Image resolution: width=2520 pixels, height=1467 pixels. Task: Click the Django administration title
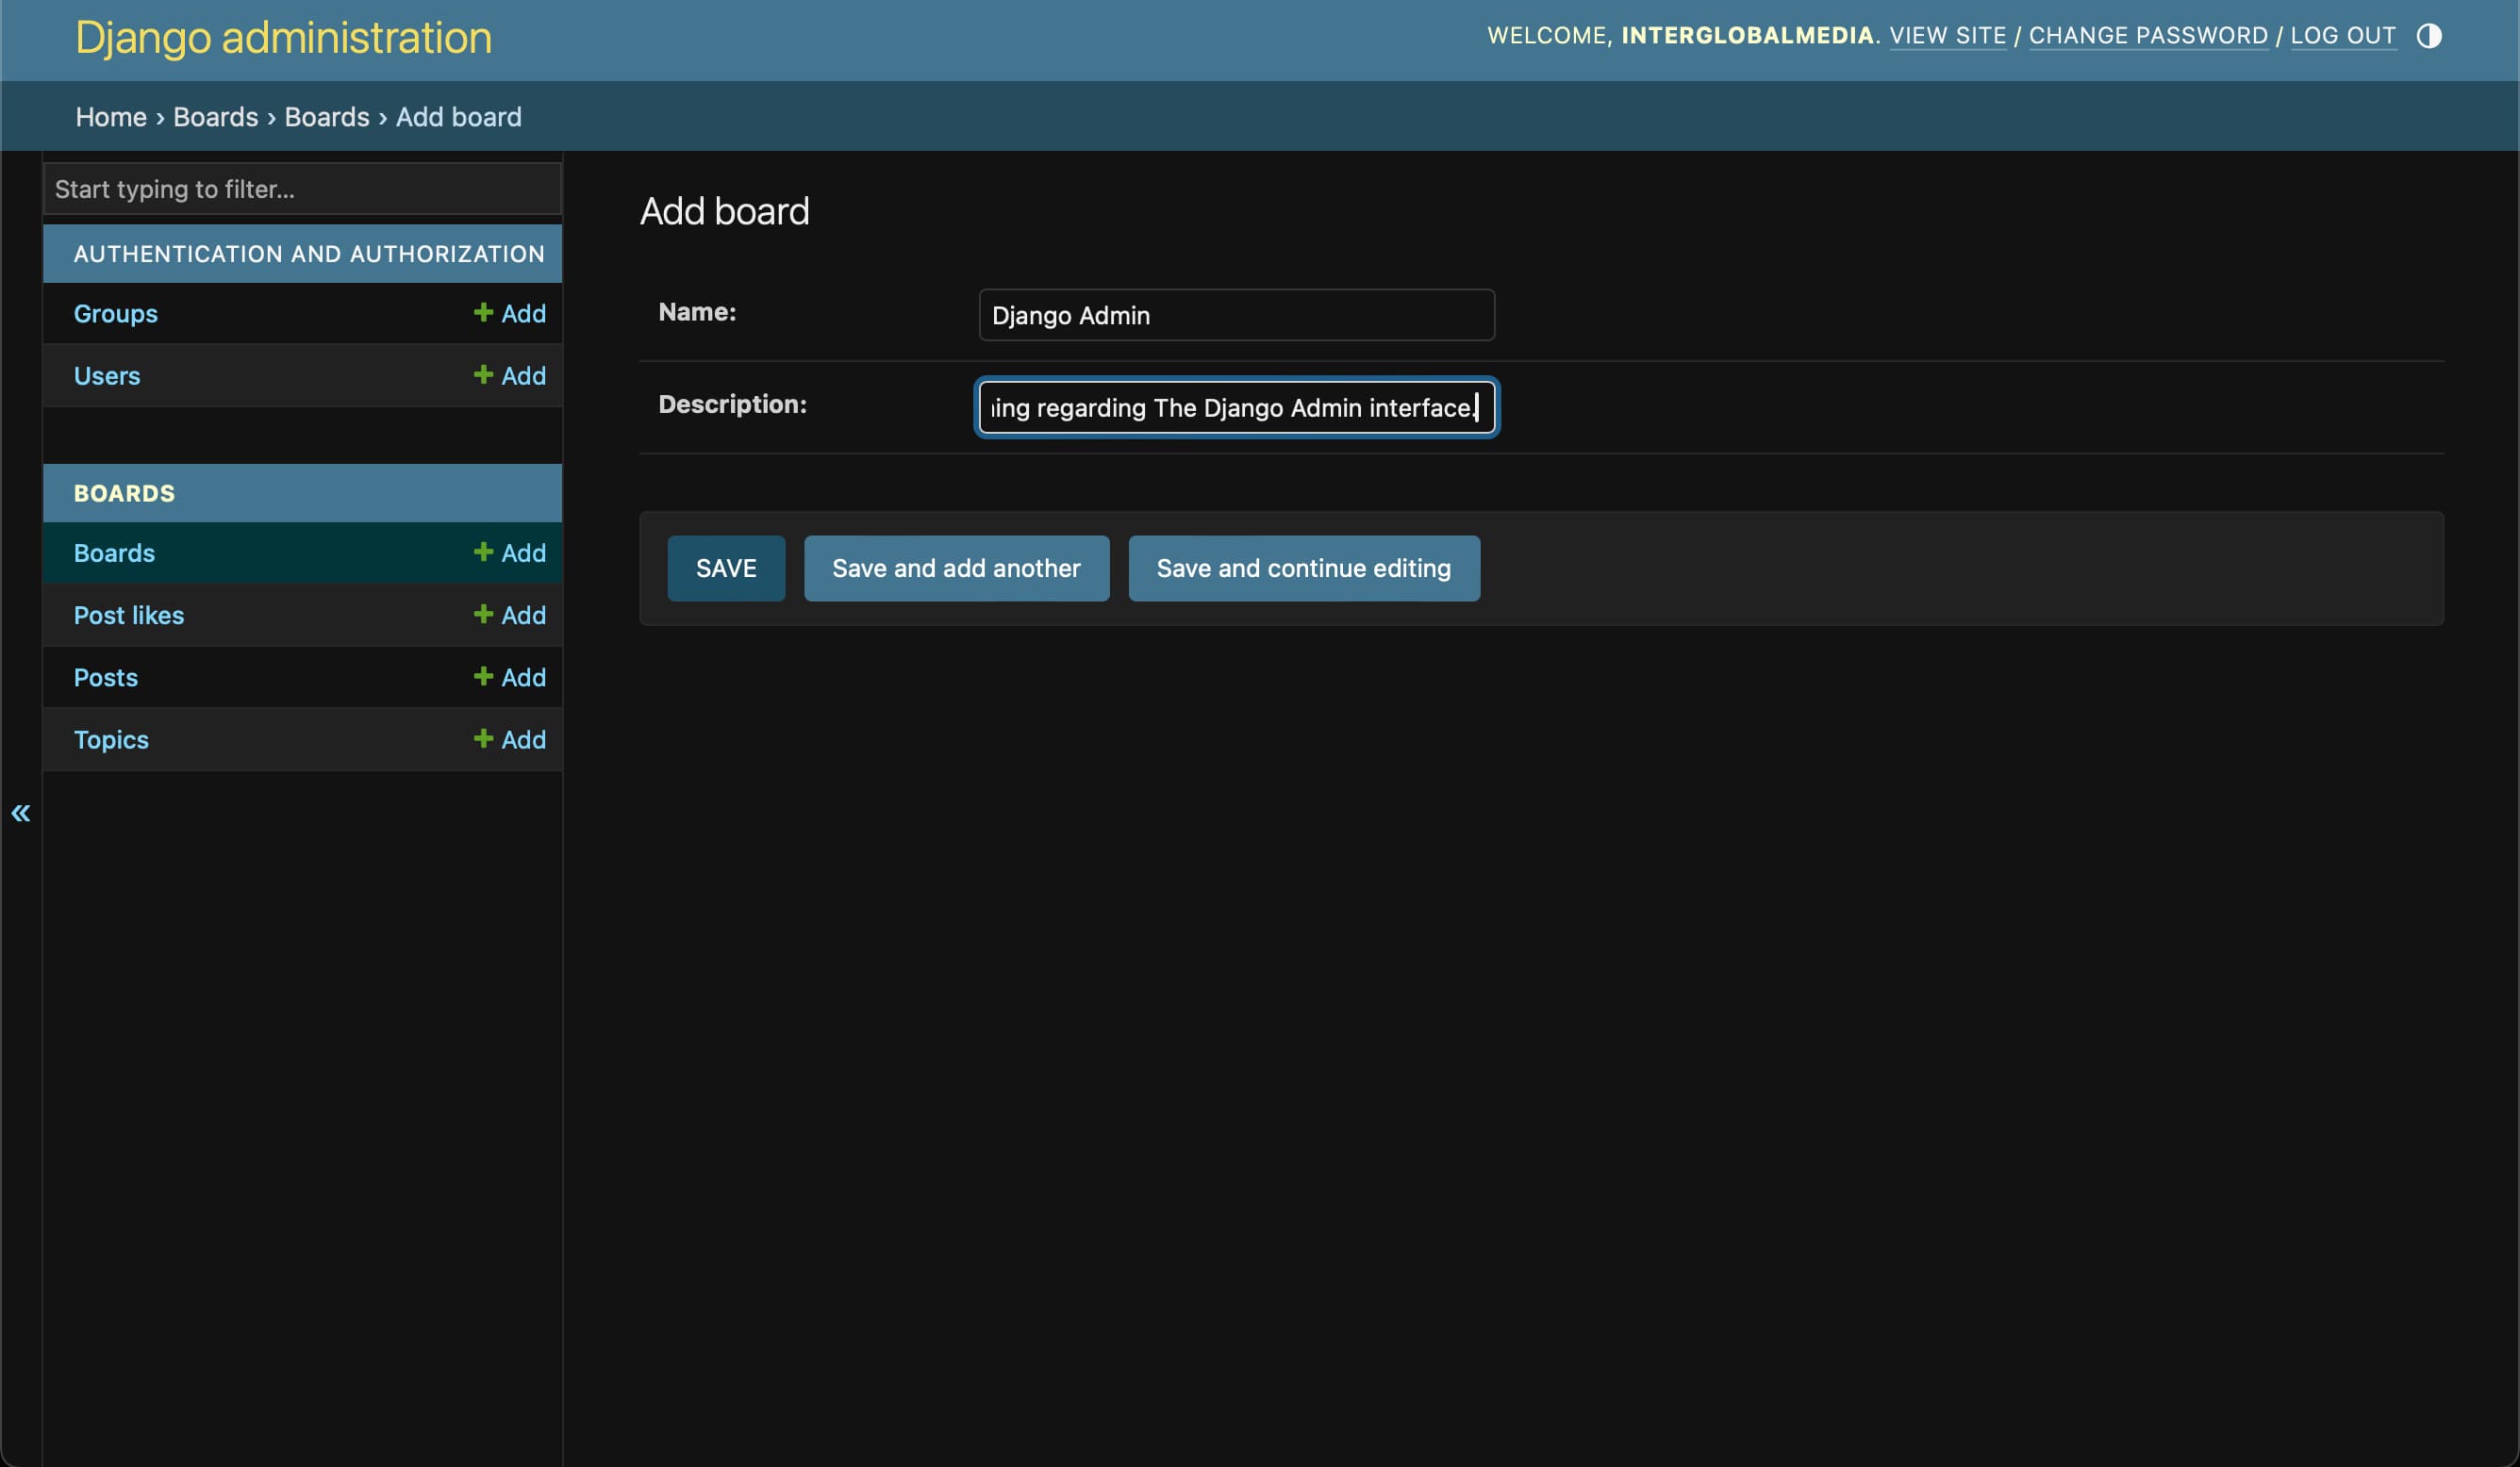pyautogui.click(x=284, y=38)
